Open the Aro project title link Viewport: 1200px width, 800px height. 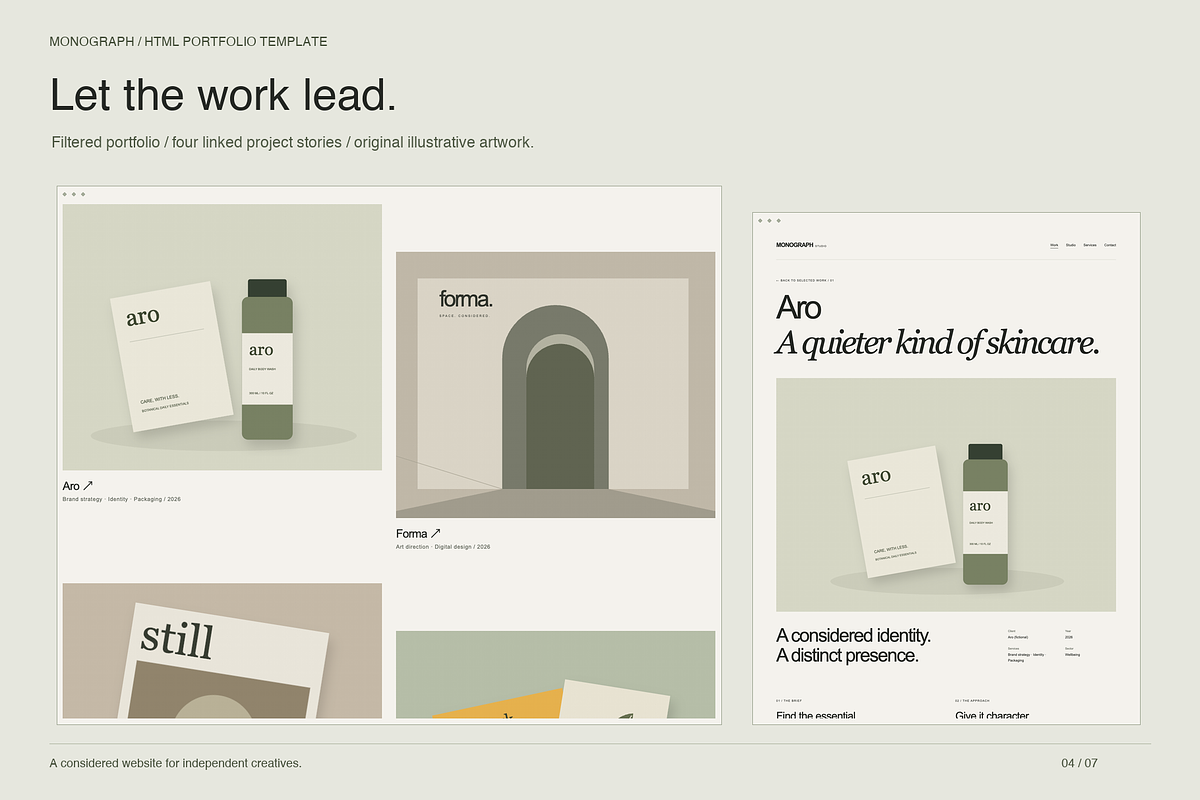71,486
